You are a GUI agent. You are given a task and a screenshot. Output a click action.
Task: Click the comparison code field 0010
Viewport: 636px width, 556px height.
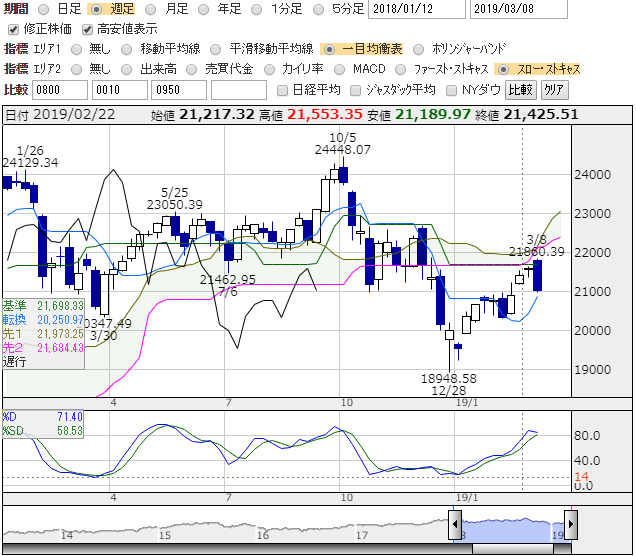pyautogui.click(x=120, y=90)
